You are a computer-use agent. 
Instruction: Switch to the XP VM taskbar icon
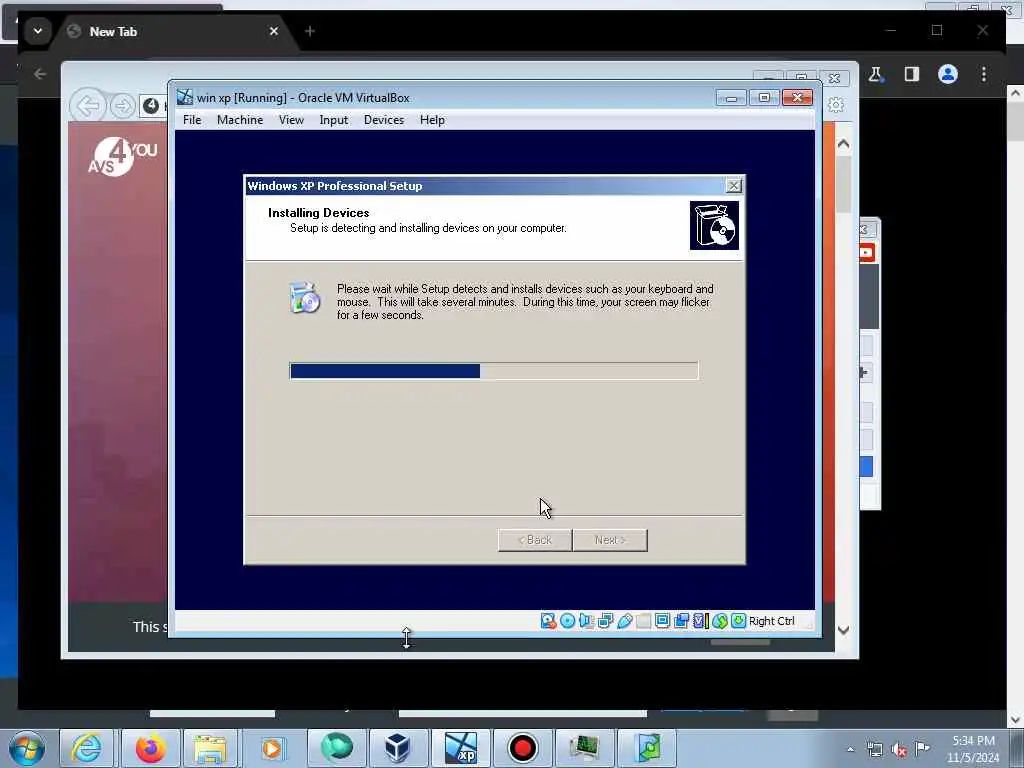[461, 748]
